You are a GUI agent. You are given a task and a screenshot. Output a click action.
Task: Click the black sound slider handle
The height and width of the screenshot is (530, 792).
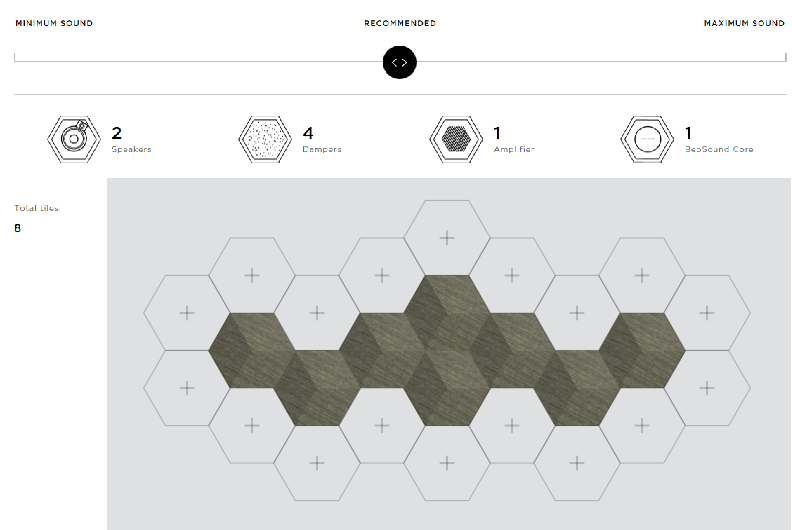tap(399, 62)
